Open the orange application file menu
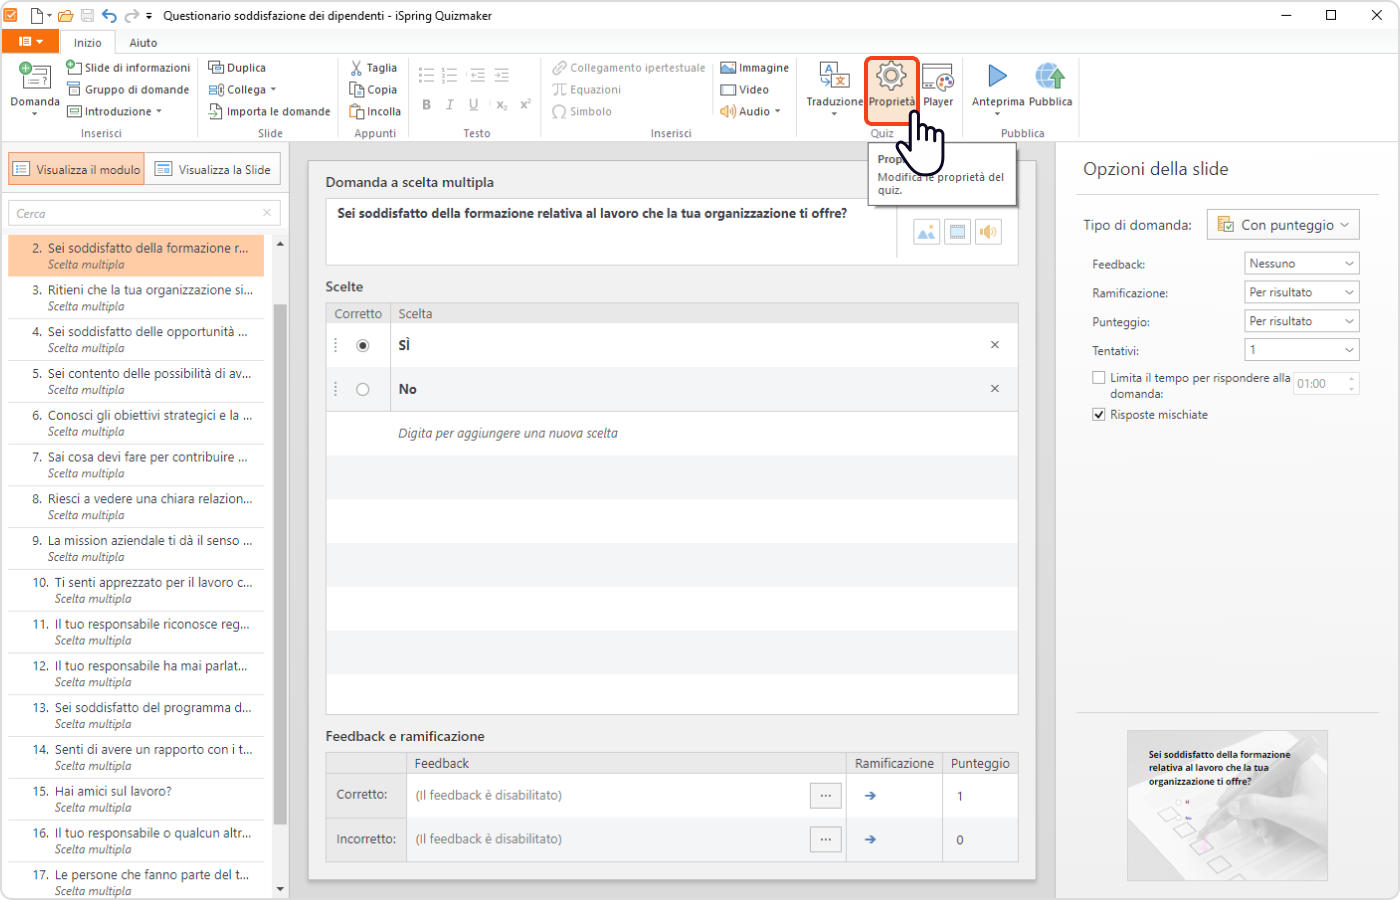Image resolution: width=1400 pixels, height=900 pixels. click(30, 42)
